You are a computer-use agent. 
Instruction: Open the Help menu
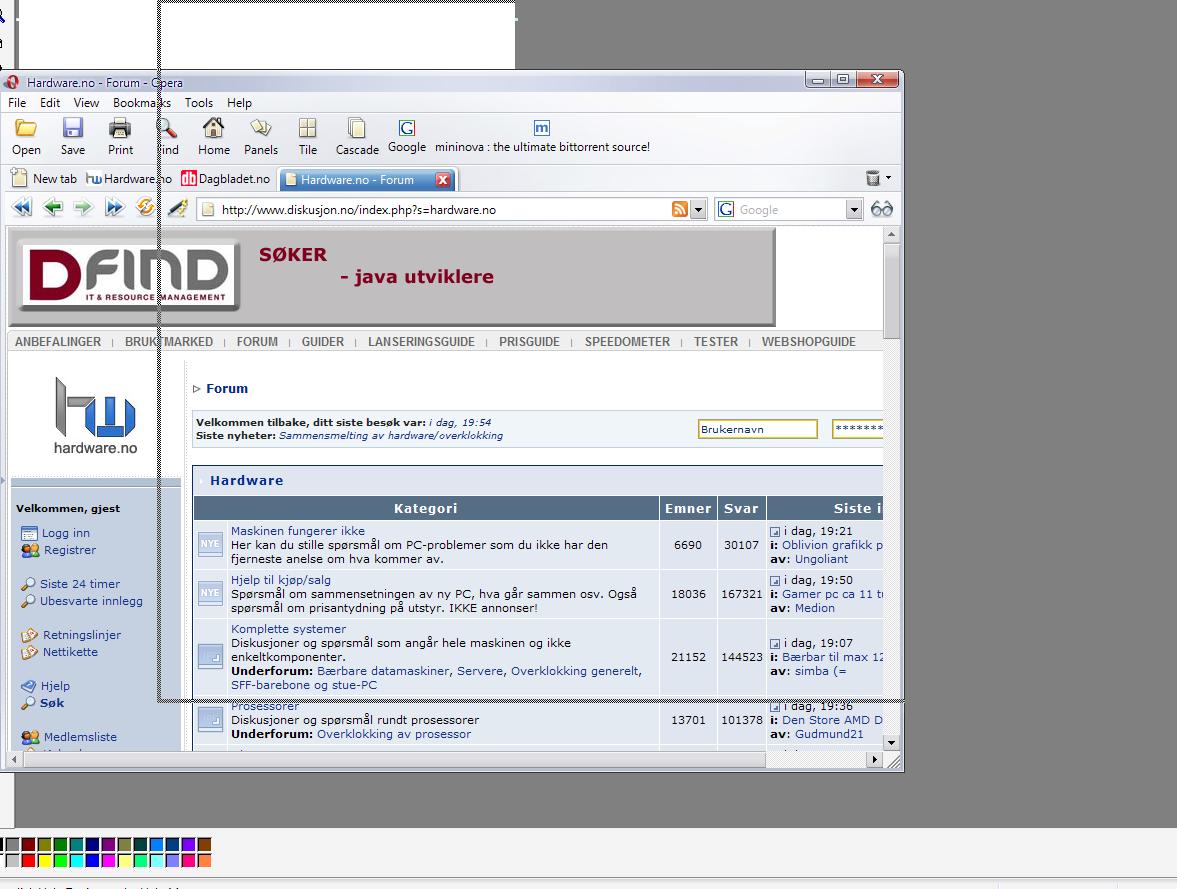(x=239, y=103)
